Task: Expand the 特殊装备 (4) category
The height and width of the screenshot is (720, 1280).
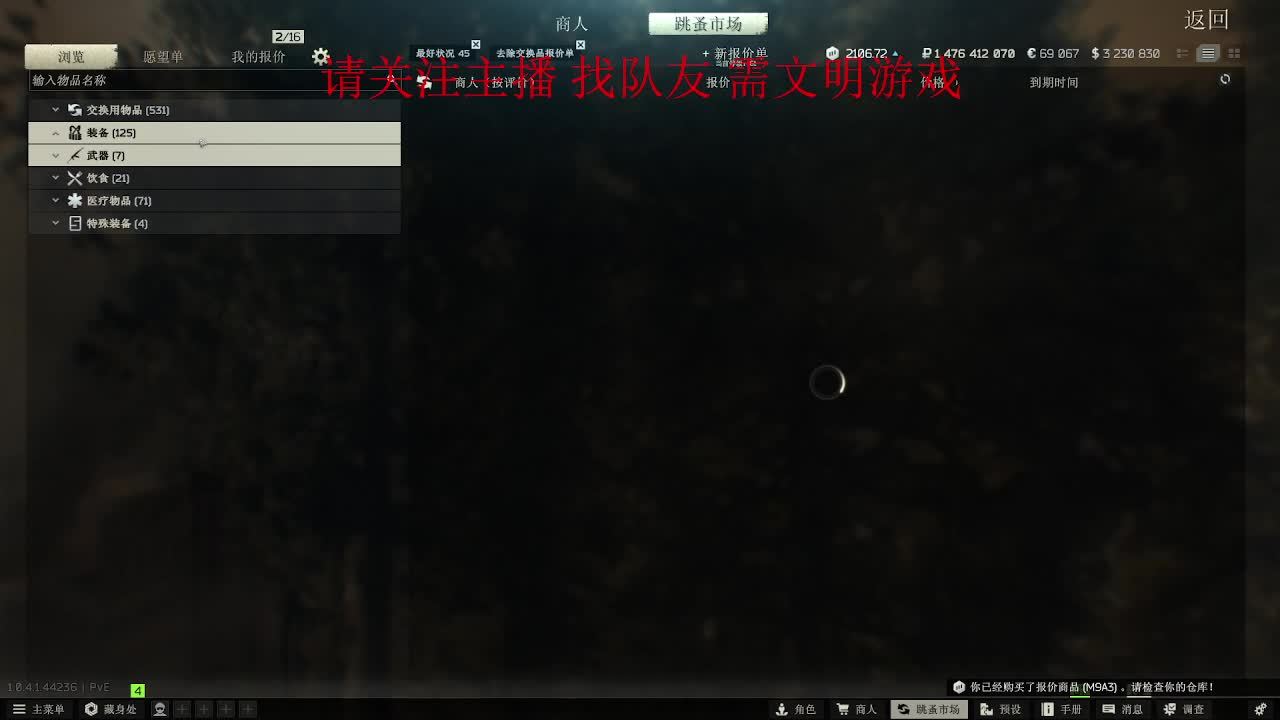Action: pos(56,223)
